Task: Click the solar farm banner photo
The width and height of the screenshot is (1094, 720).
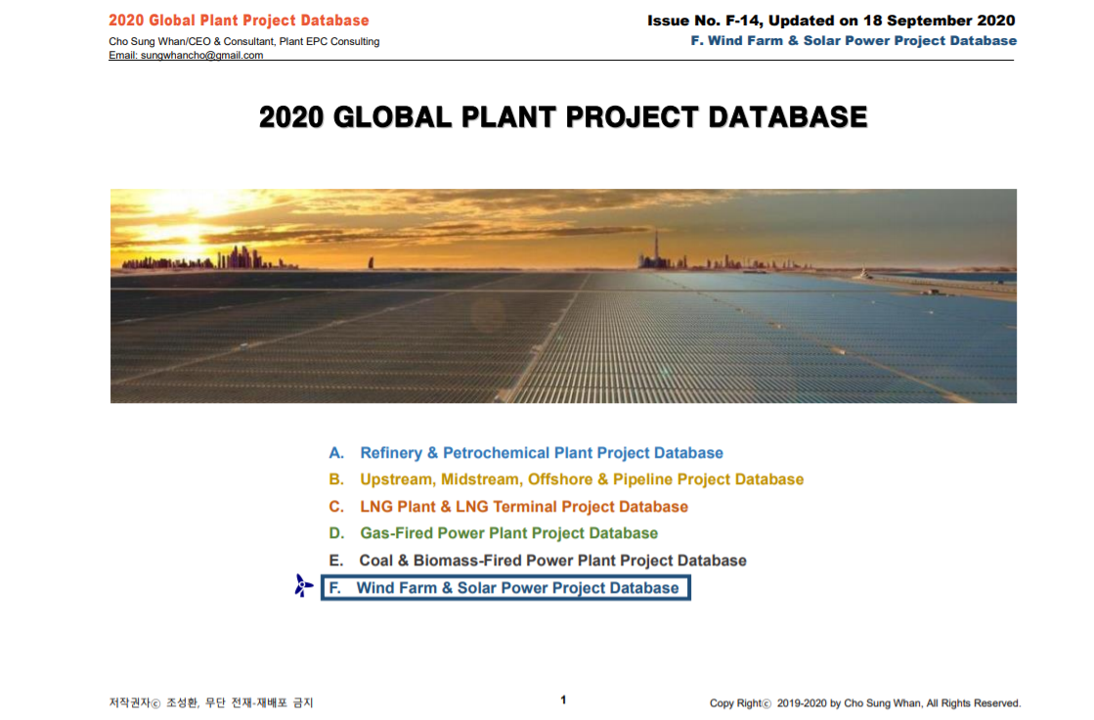Action: click(x=563, y=296)
